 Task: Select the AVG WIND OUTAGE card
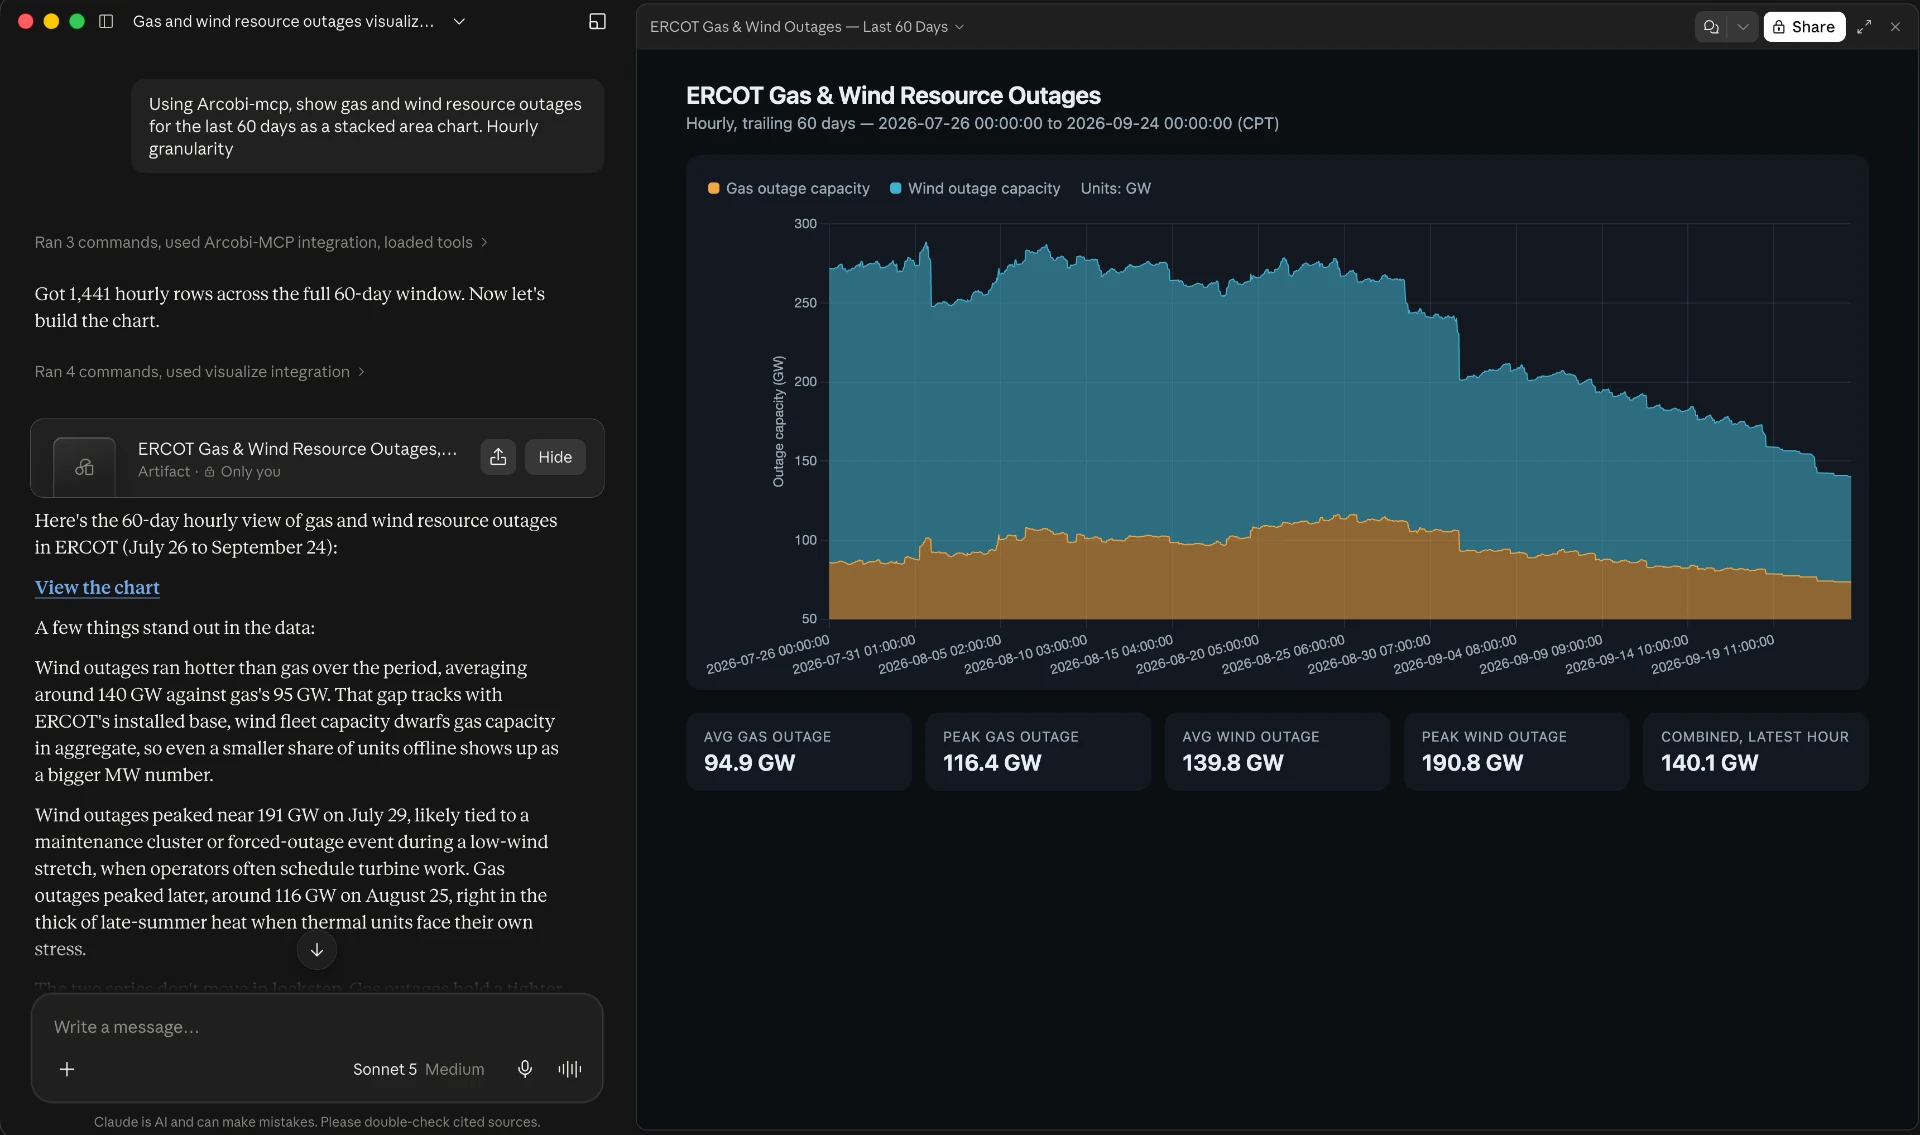click(1277, 751)
